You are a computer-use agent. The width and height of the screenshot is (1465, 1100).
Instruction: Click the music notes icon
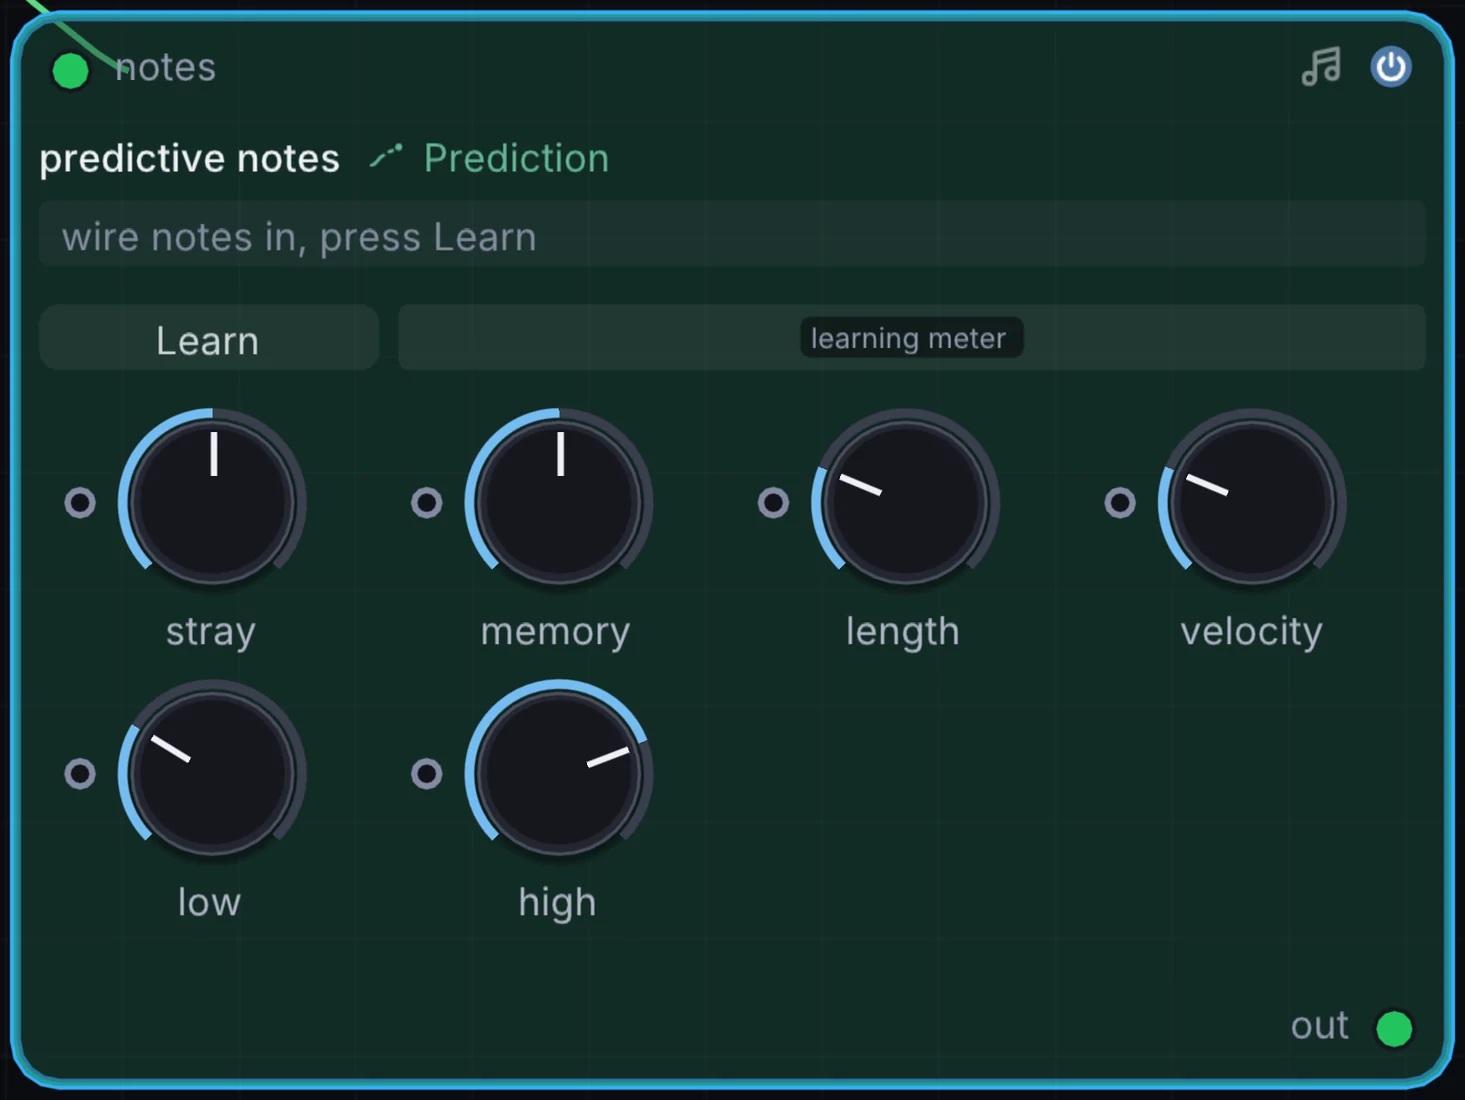1321,67
